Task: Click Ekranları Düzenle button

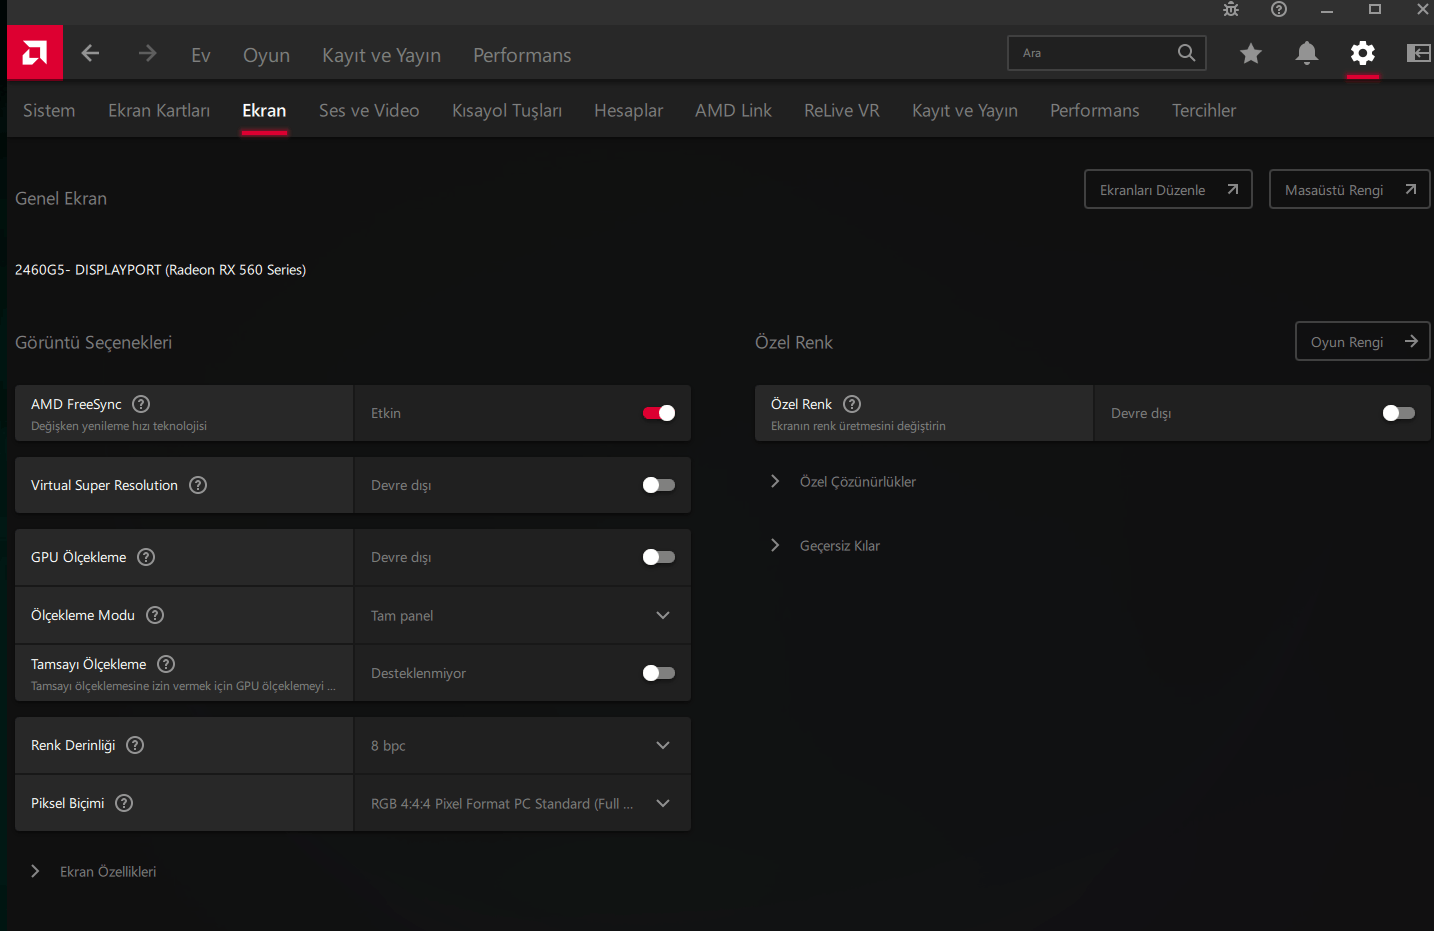Action: click(1168, 189)
